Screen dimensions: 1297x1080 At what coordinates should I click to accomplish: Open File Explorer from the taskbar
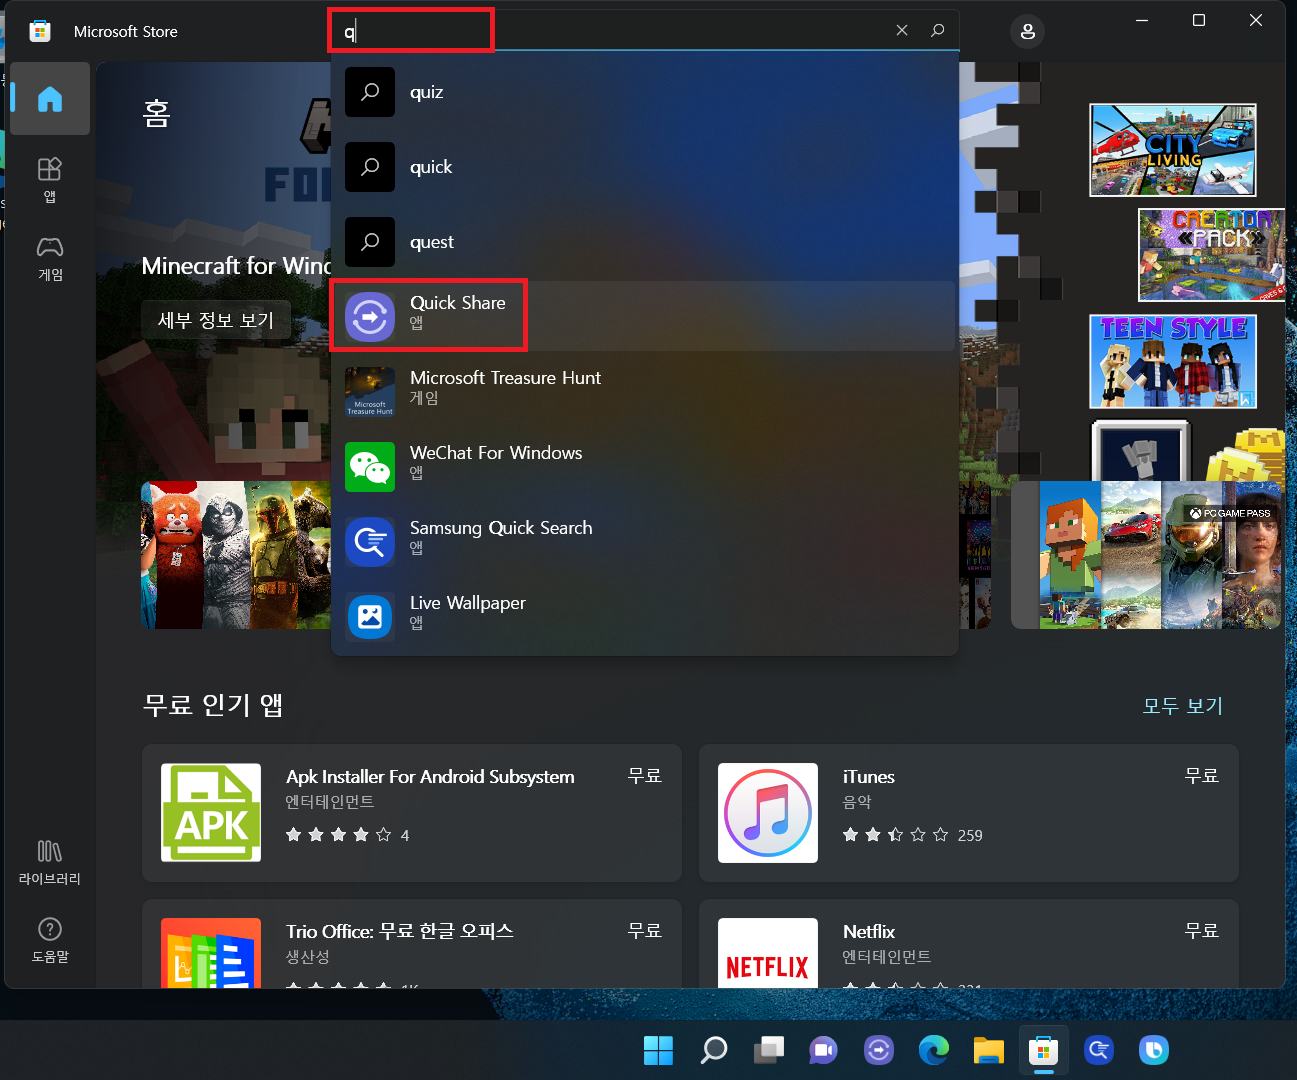point(988,1050)
